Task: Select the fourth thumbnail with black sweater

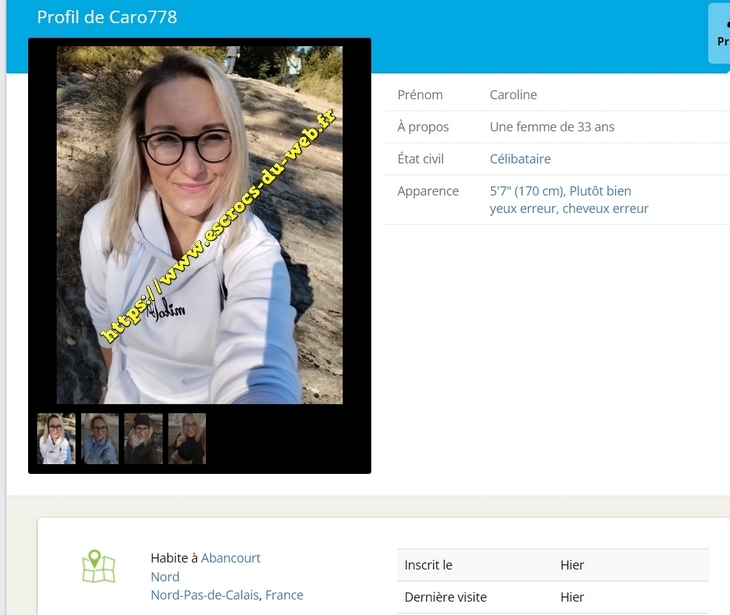Action: click(x=187, y=438)
